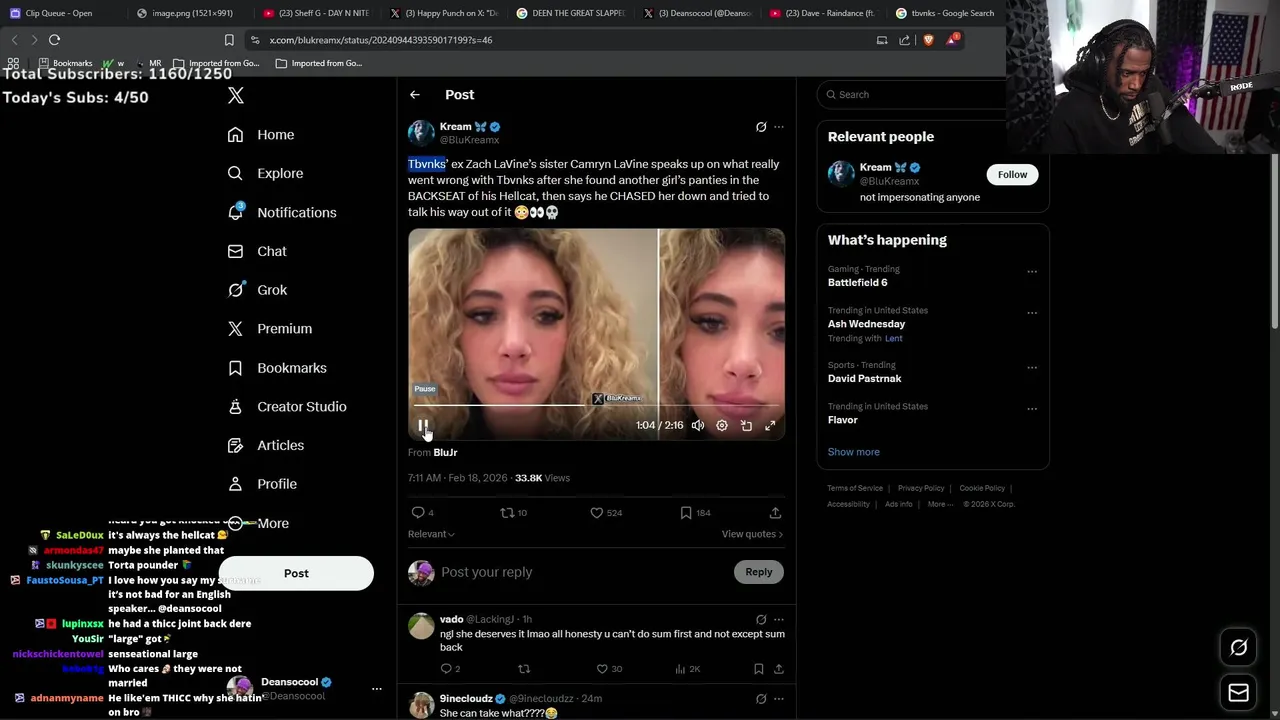
Task: Repost Kream's post
Action: pos(514,512)
